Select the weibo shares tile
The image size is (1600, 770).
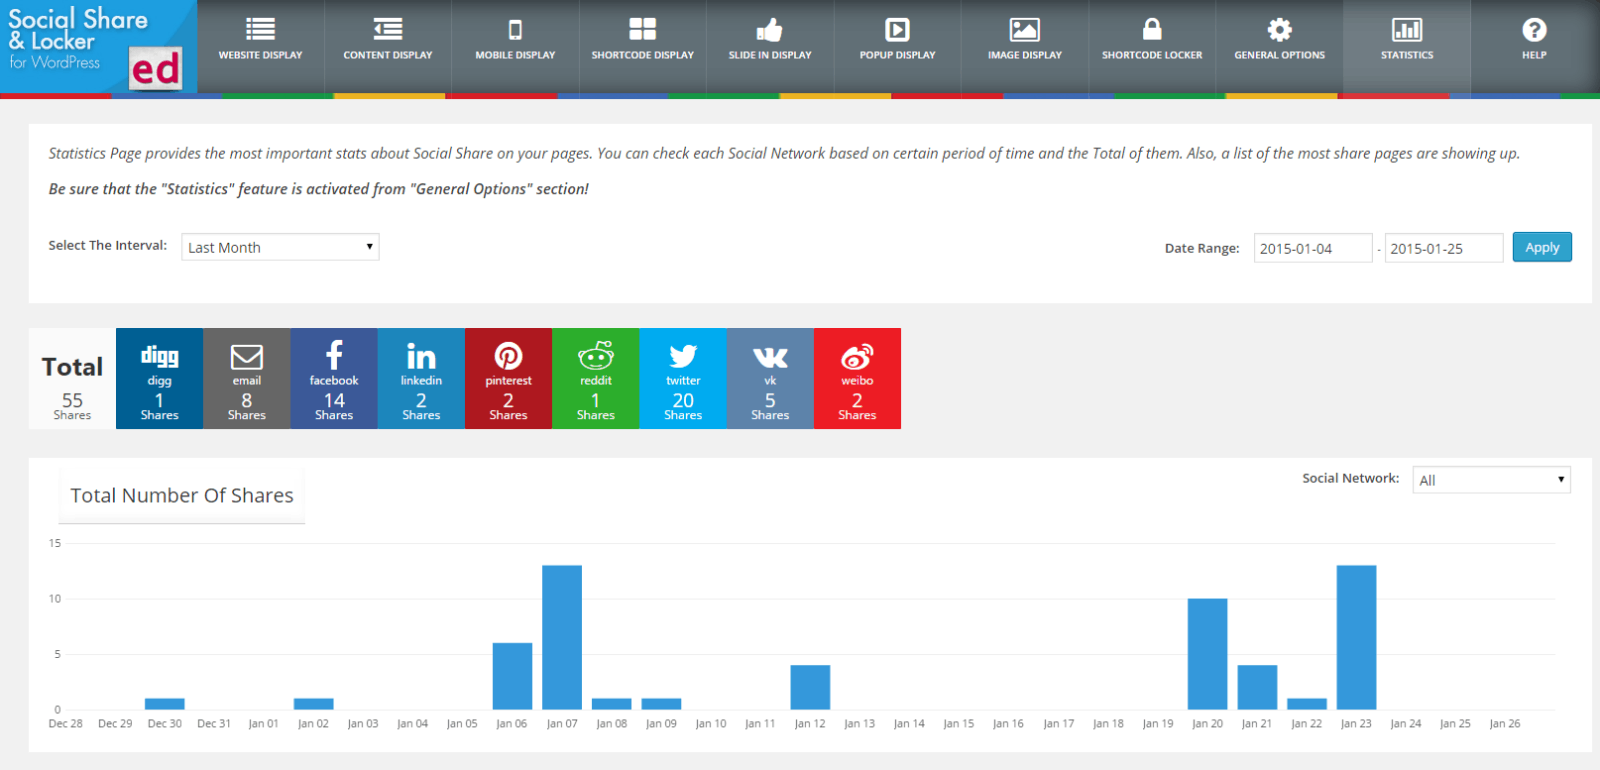coord(857,378)
